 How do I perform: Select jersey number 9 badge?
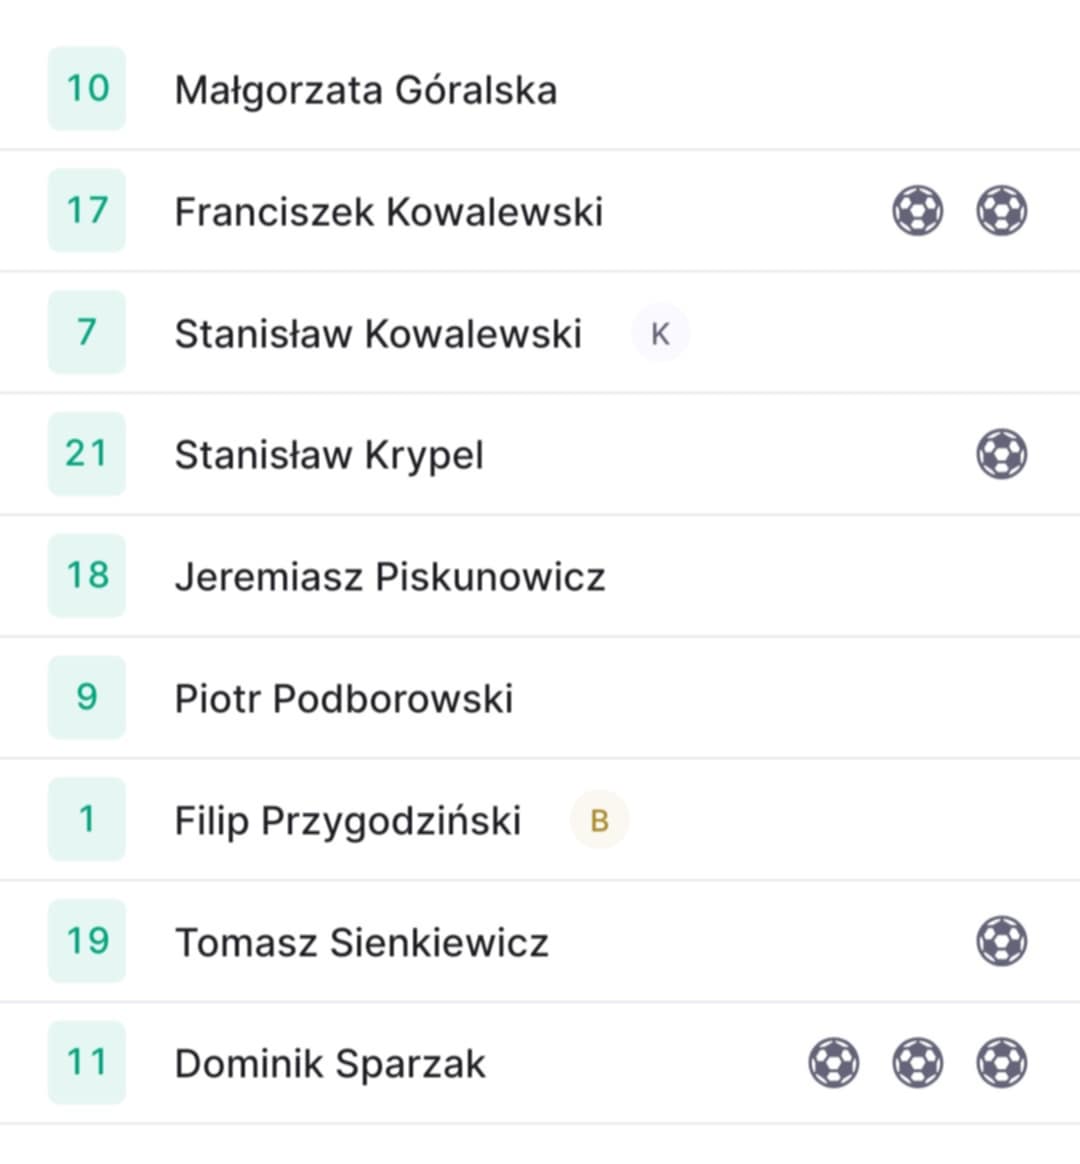pos(87,697)
